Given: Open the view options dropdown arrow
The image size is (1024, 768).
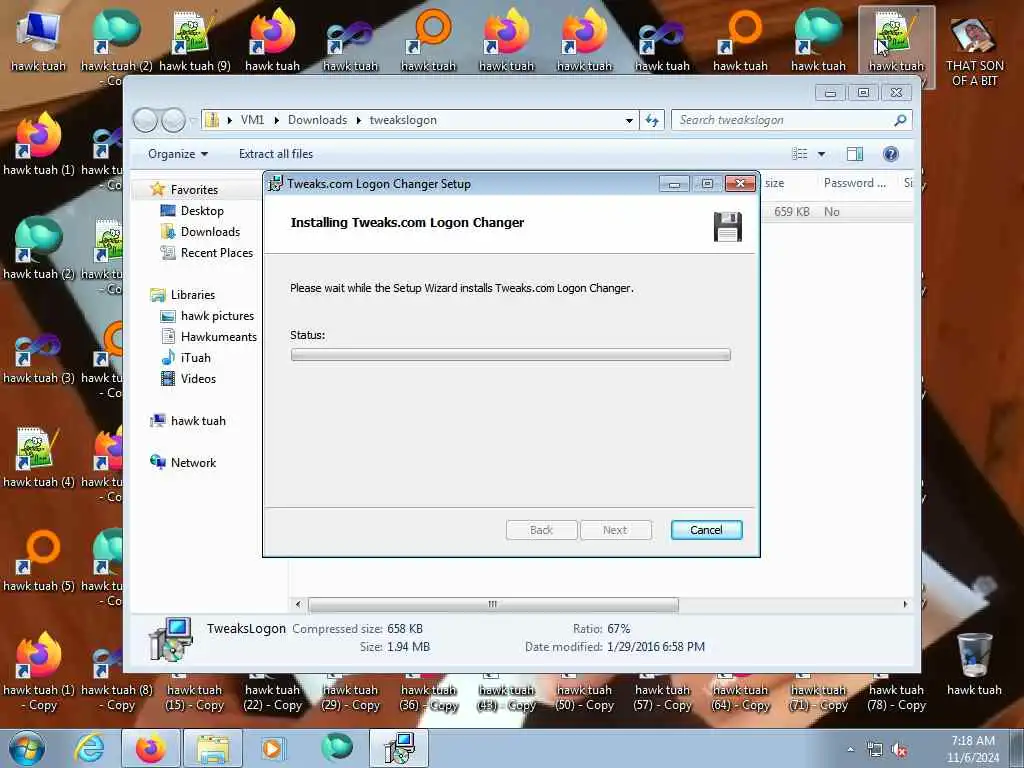Looking at the screenshot, I should coord(822,154).
